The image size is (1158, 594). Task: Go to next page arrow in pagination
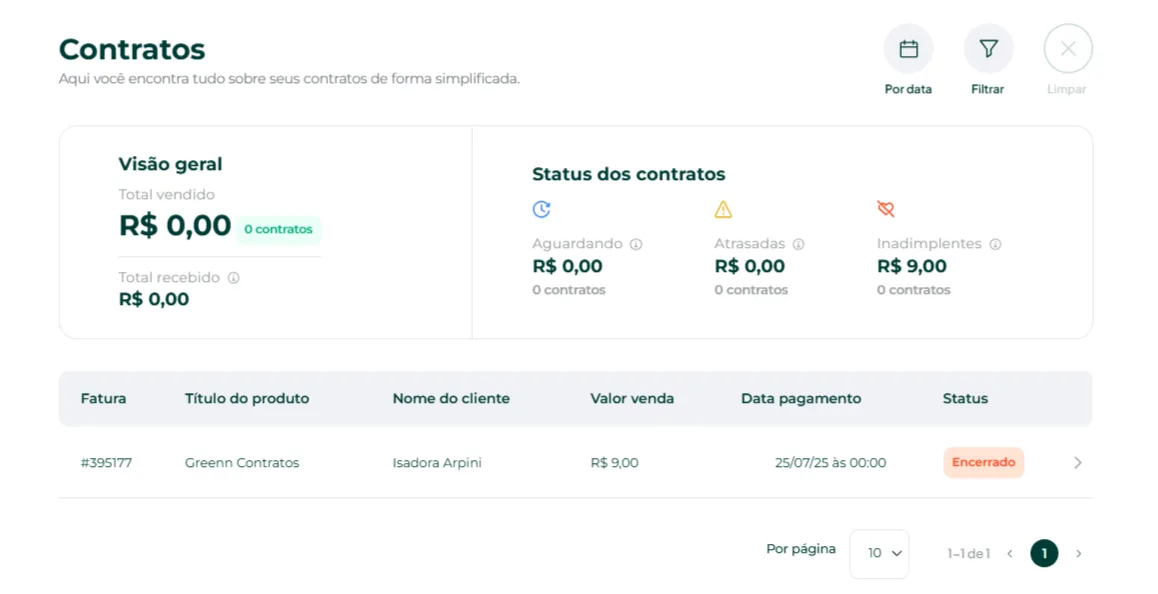[1079, 553]
